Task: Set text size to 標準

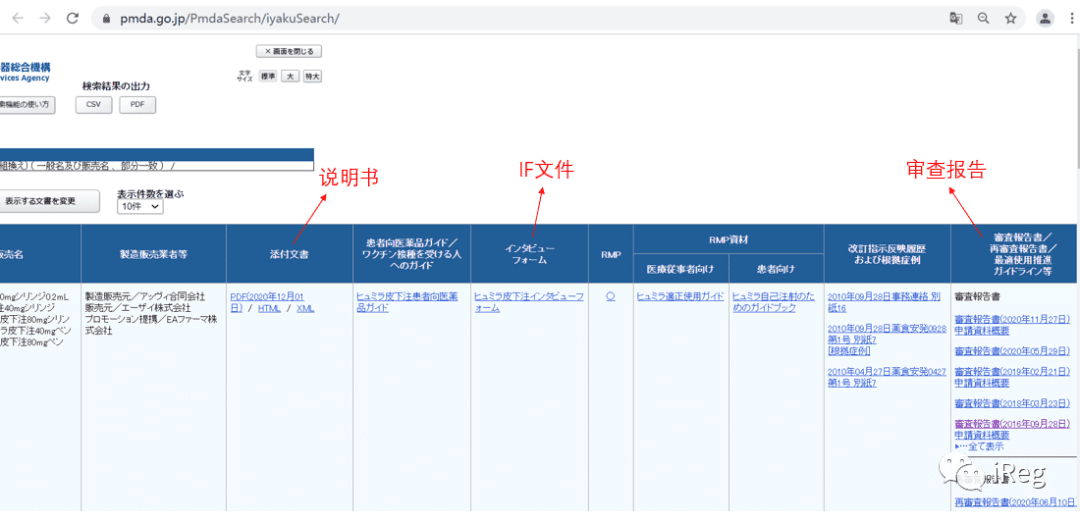Action: pos(267,76)
